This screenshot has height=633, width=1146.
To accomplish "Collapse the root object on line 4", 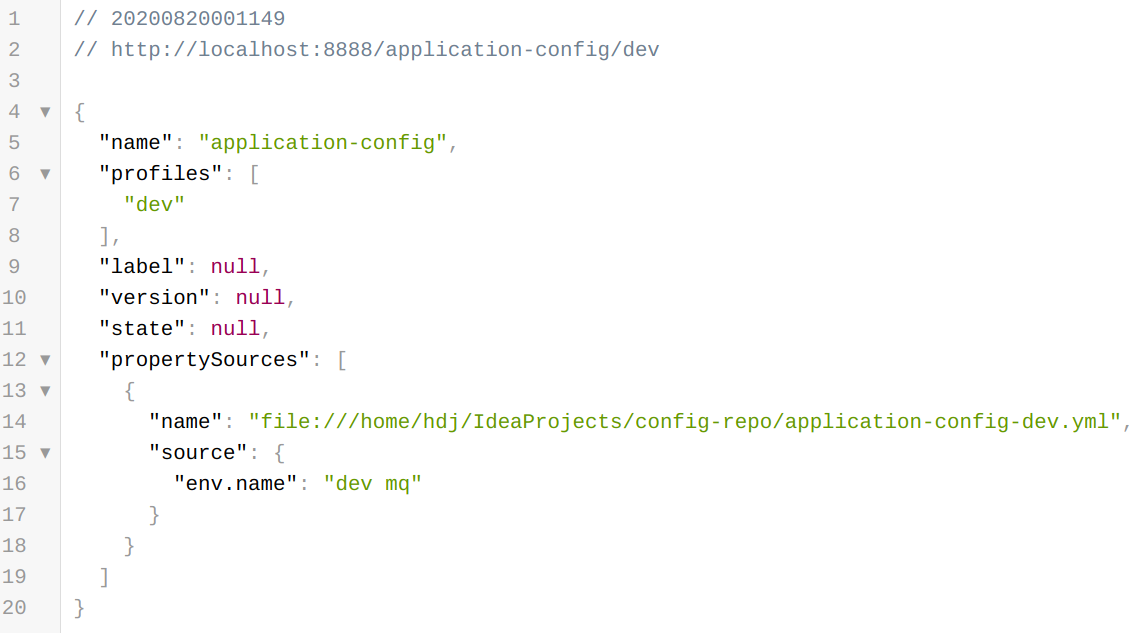I will point(45,112).
